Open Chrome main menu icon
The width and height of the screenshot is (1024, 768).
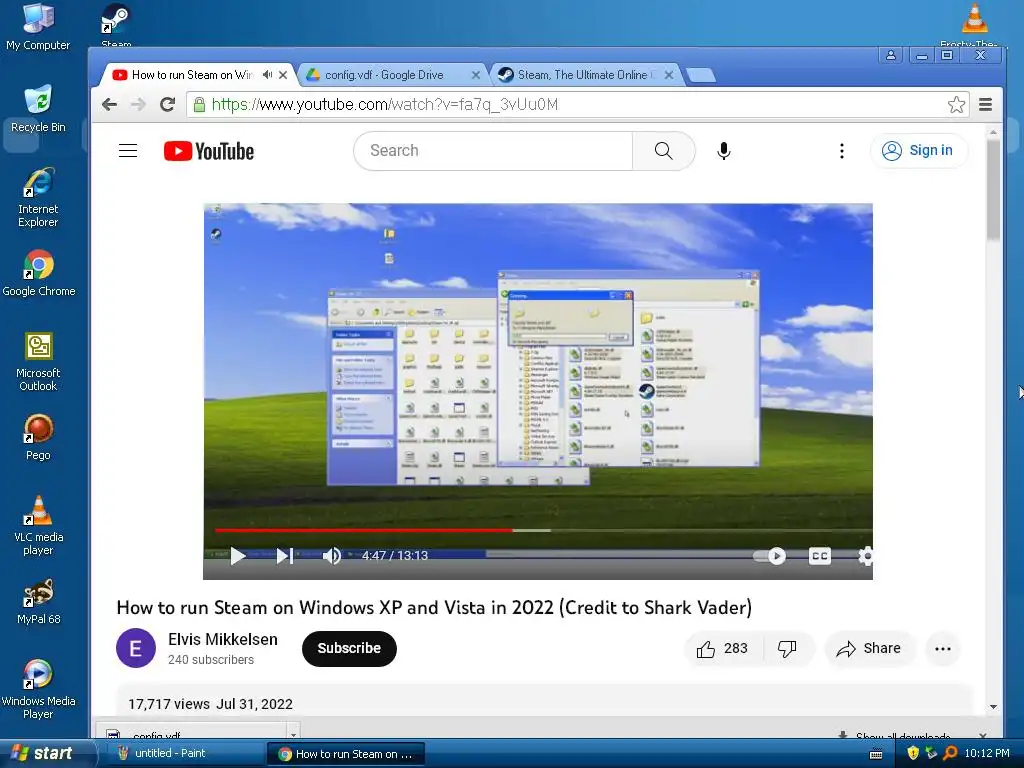(x=985, y=104)
